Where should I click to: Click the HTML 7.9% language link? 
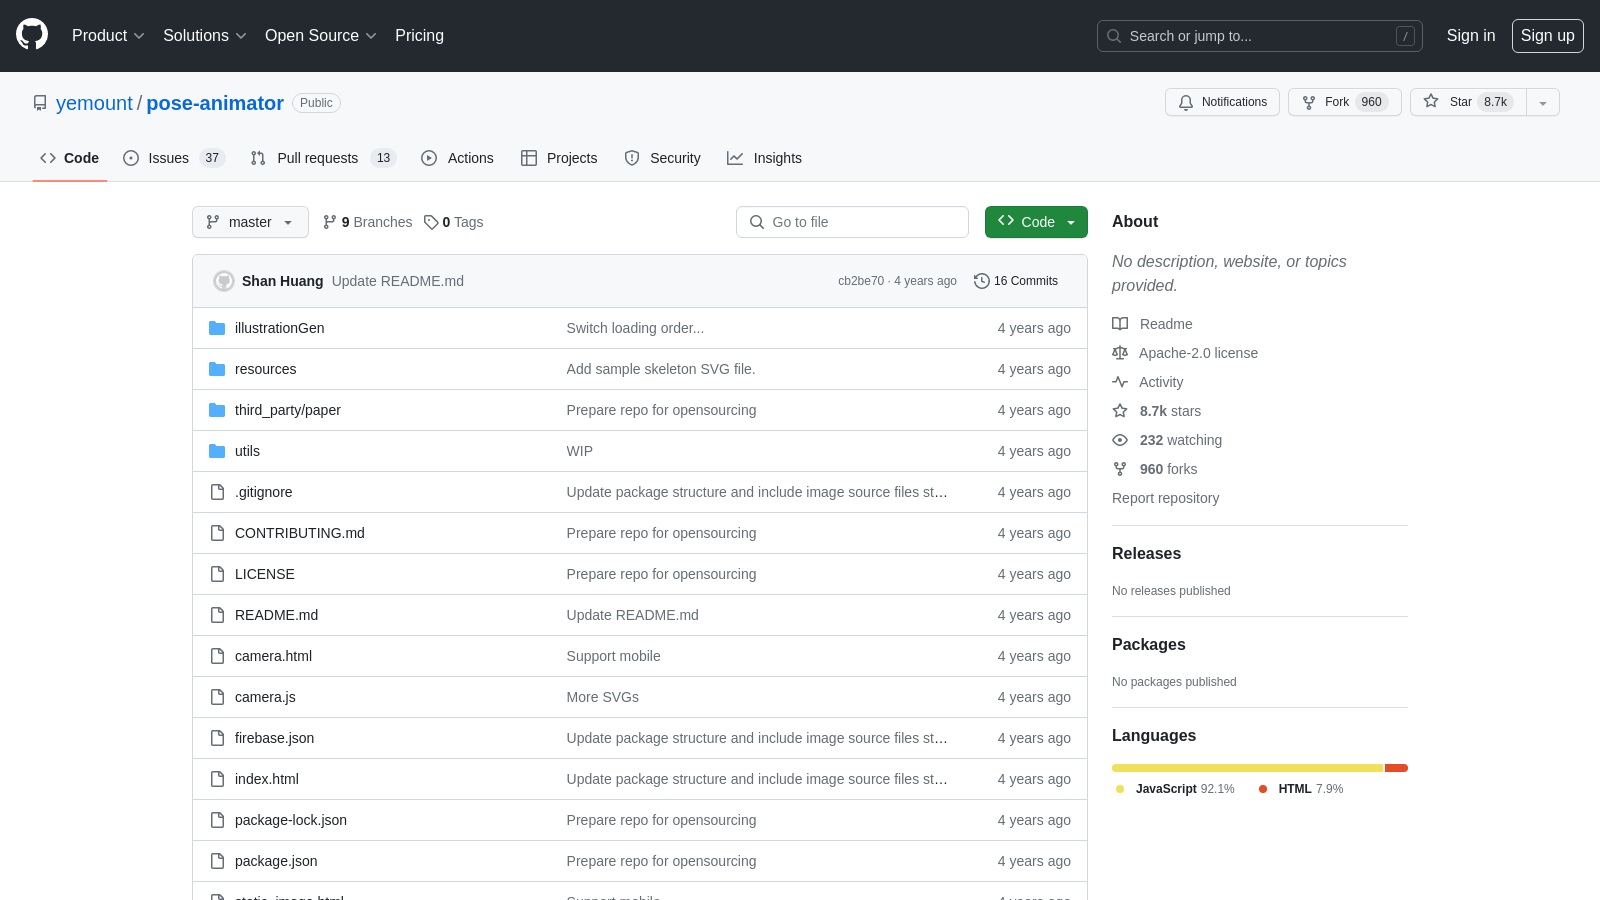[1301, 789]
